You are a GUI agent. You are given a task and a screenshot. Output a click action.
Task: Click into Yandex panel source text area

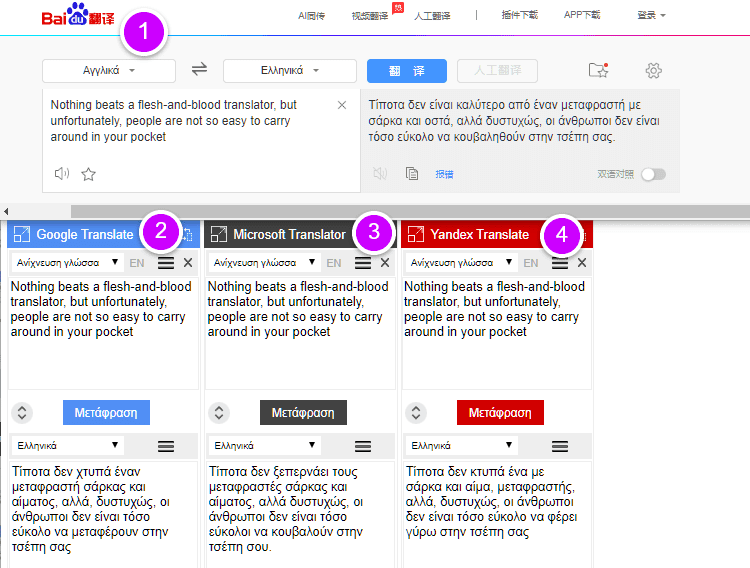497,333
